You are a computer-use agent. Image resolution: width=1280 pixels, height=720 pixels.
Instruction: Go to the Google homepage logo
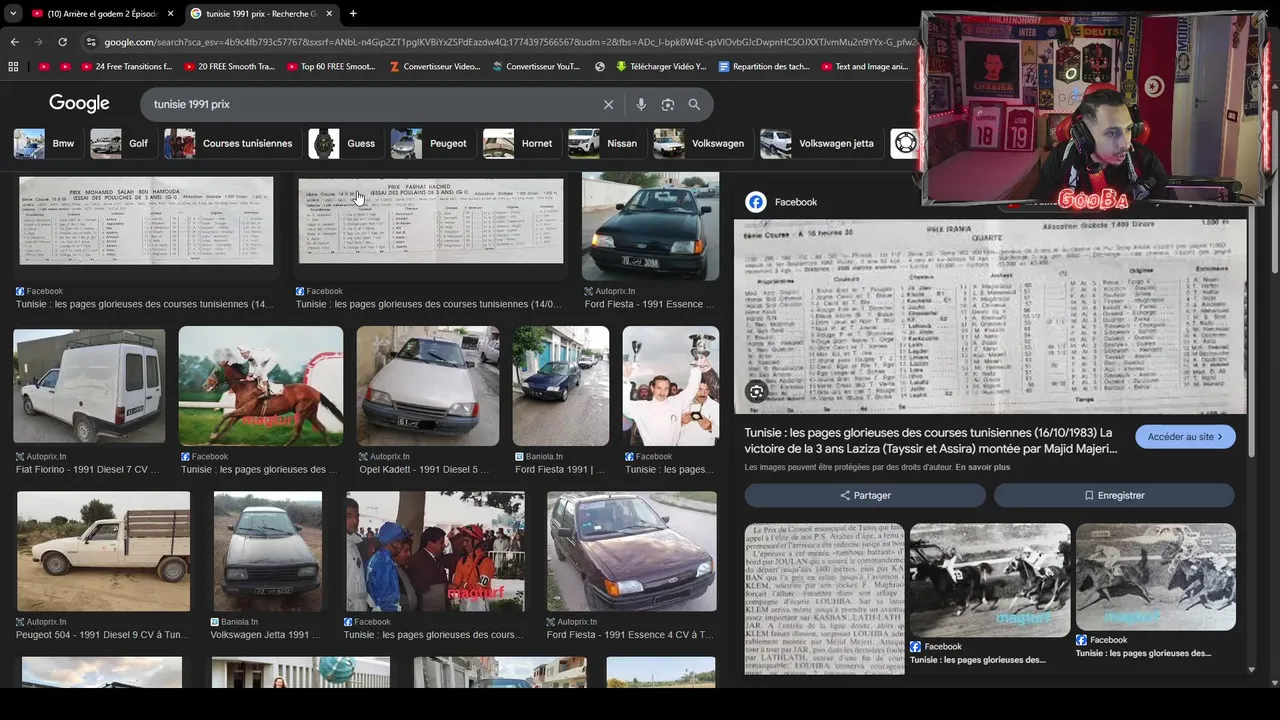click(x=79, y=104)
